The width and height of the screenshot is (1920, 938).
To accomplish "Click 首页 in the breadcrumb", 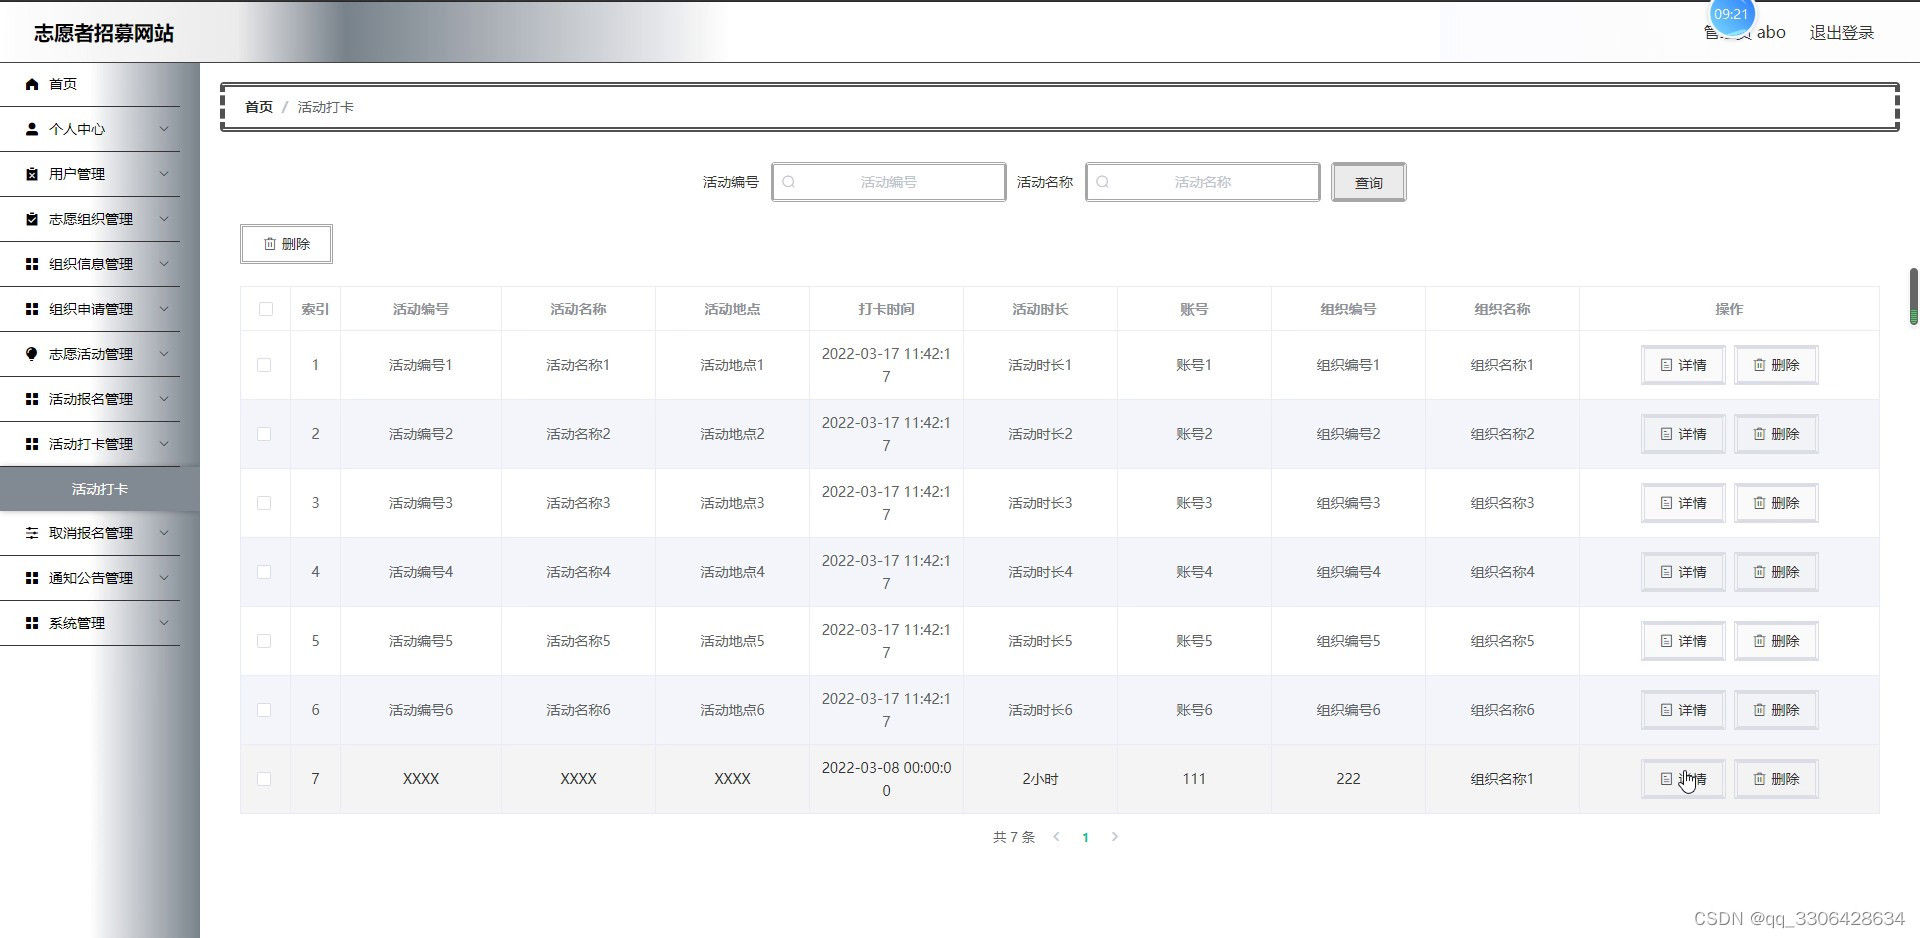I will pos(259,107).
